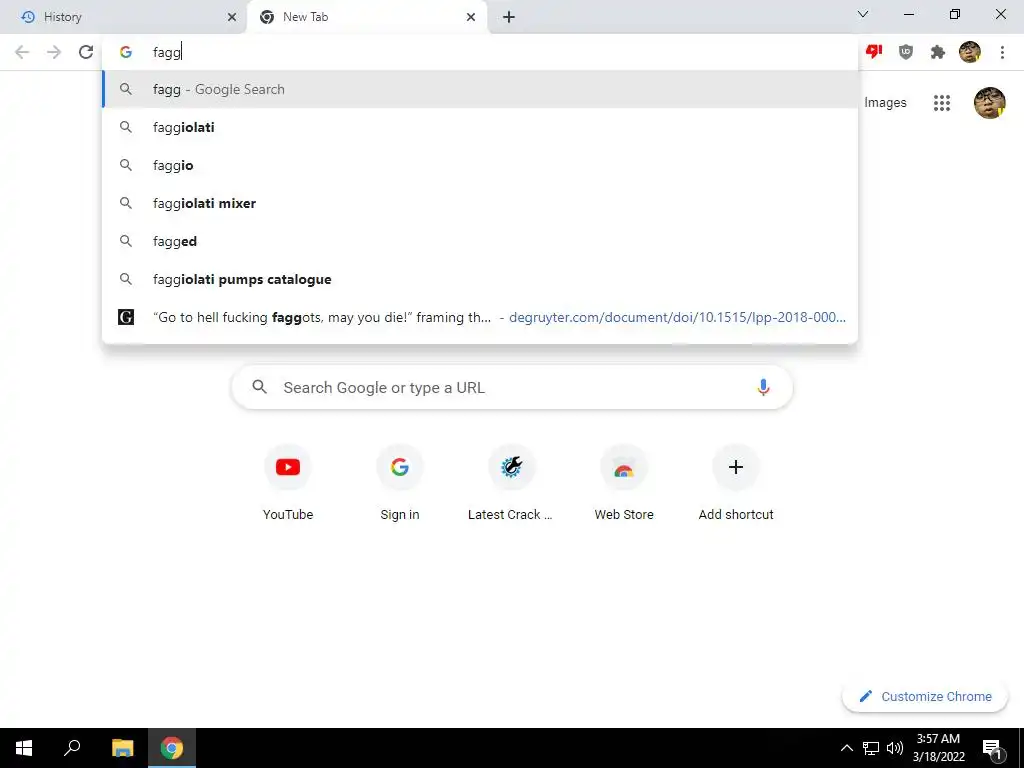1024x768 pixels.
Task: Click the Images link
Action: pyautogui.click(x=885, y=103)
